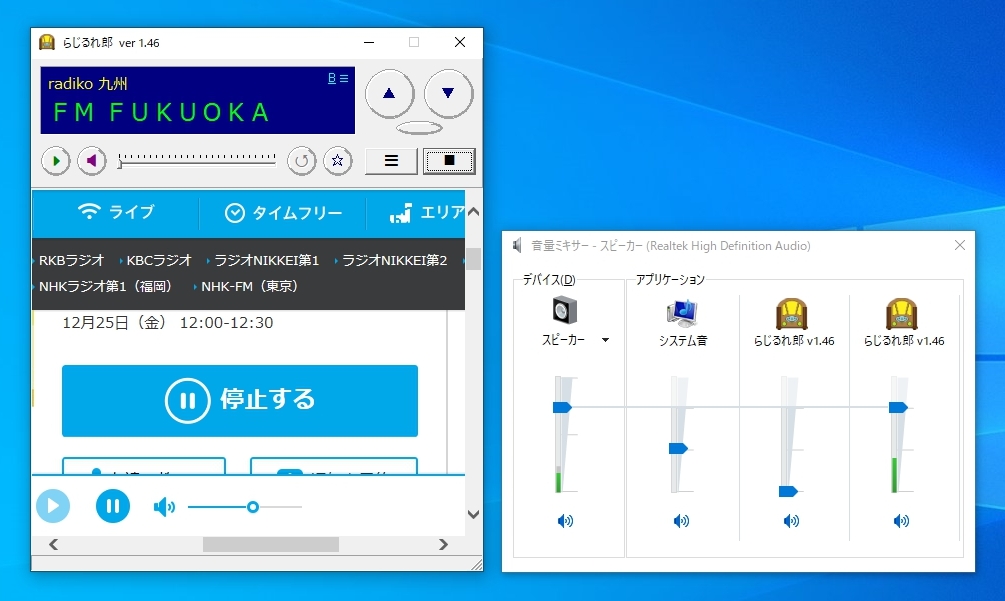Click the black square stop button

[449, 161]
